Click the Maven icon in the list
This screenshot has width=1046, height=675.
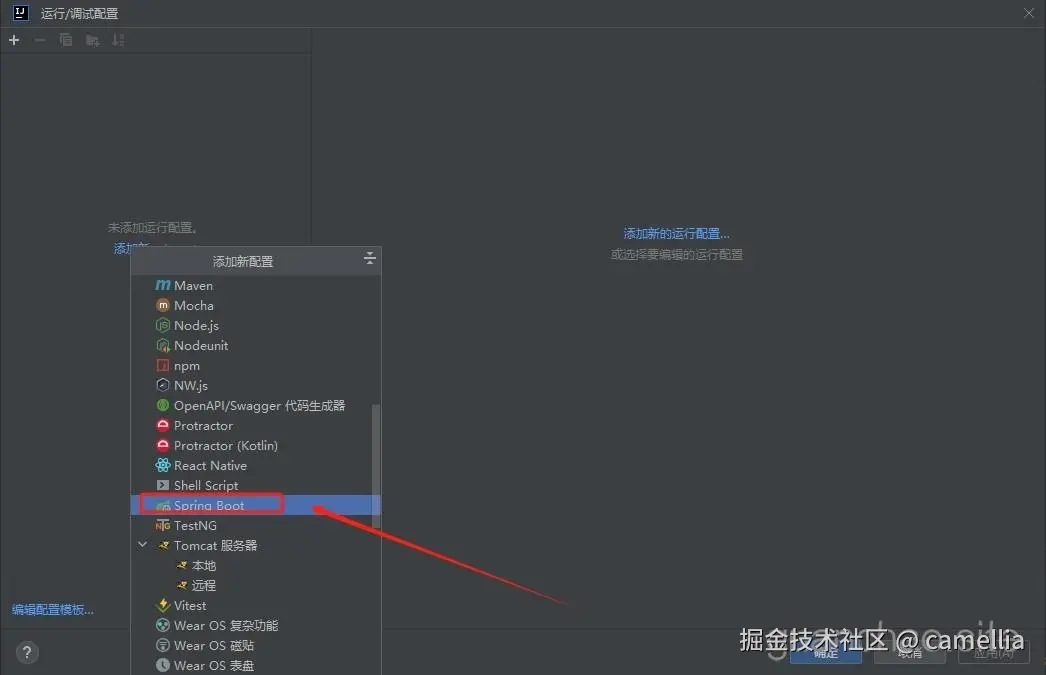163,285
